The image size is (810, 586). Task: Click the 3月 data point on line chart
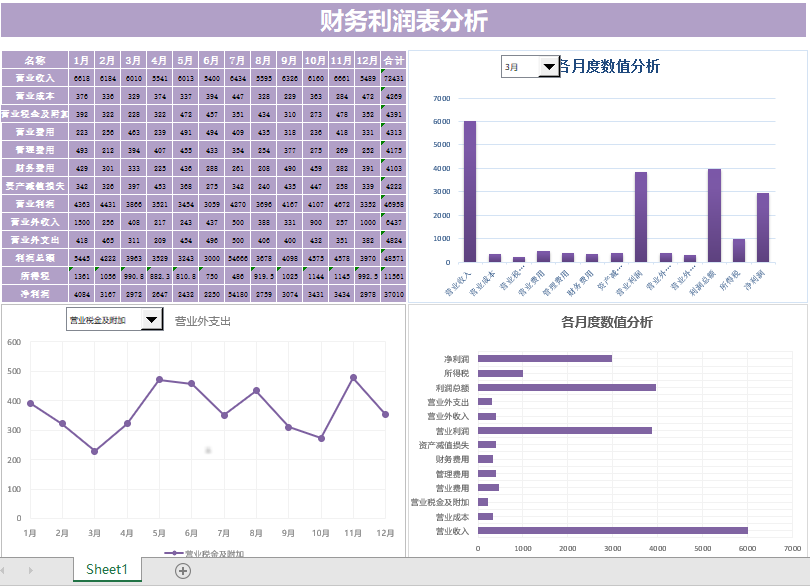[95, 451]
